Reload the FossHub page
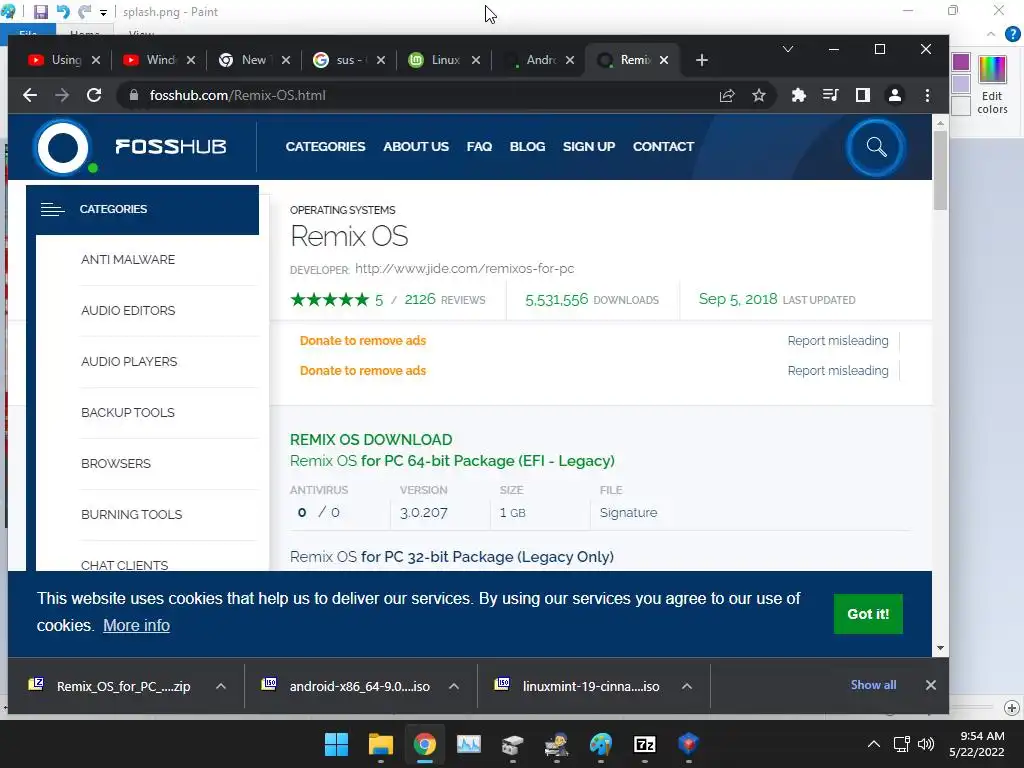Screen dimensions: 1024x768 tap(94, 95)
